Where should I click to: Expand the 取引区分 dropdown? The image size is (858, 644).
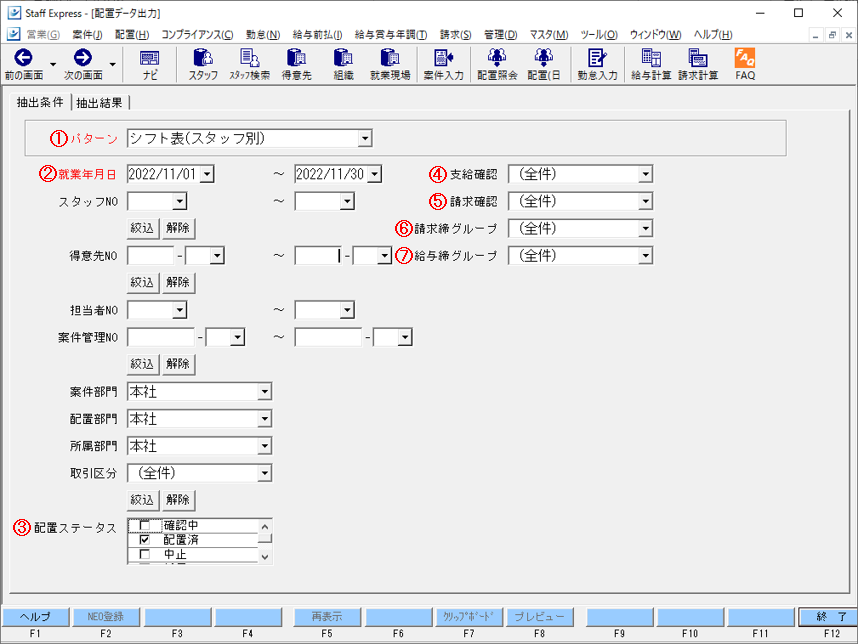[x=265, y=473]
